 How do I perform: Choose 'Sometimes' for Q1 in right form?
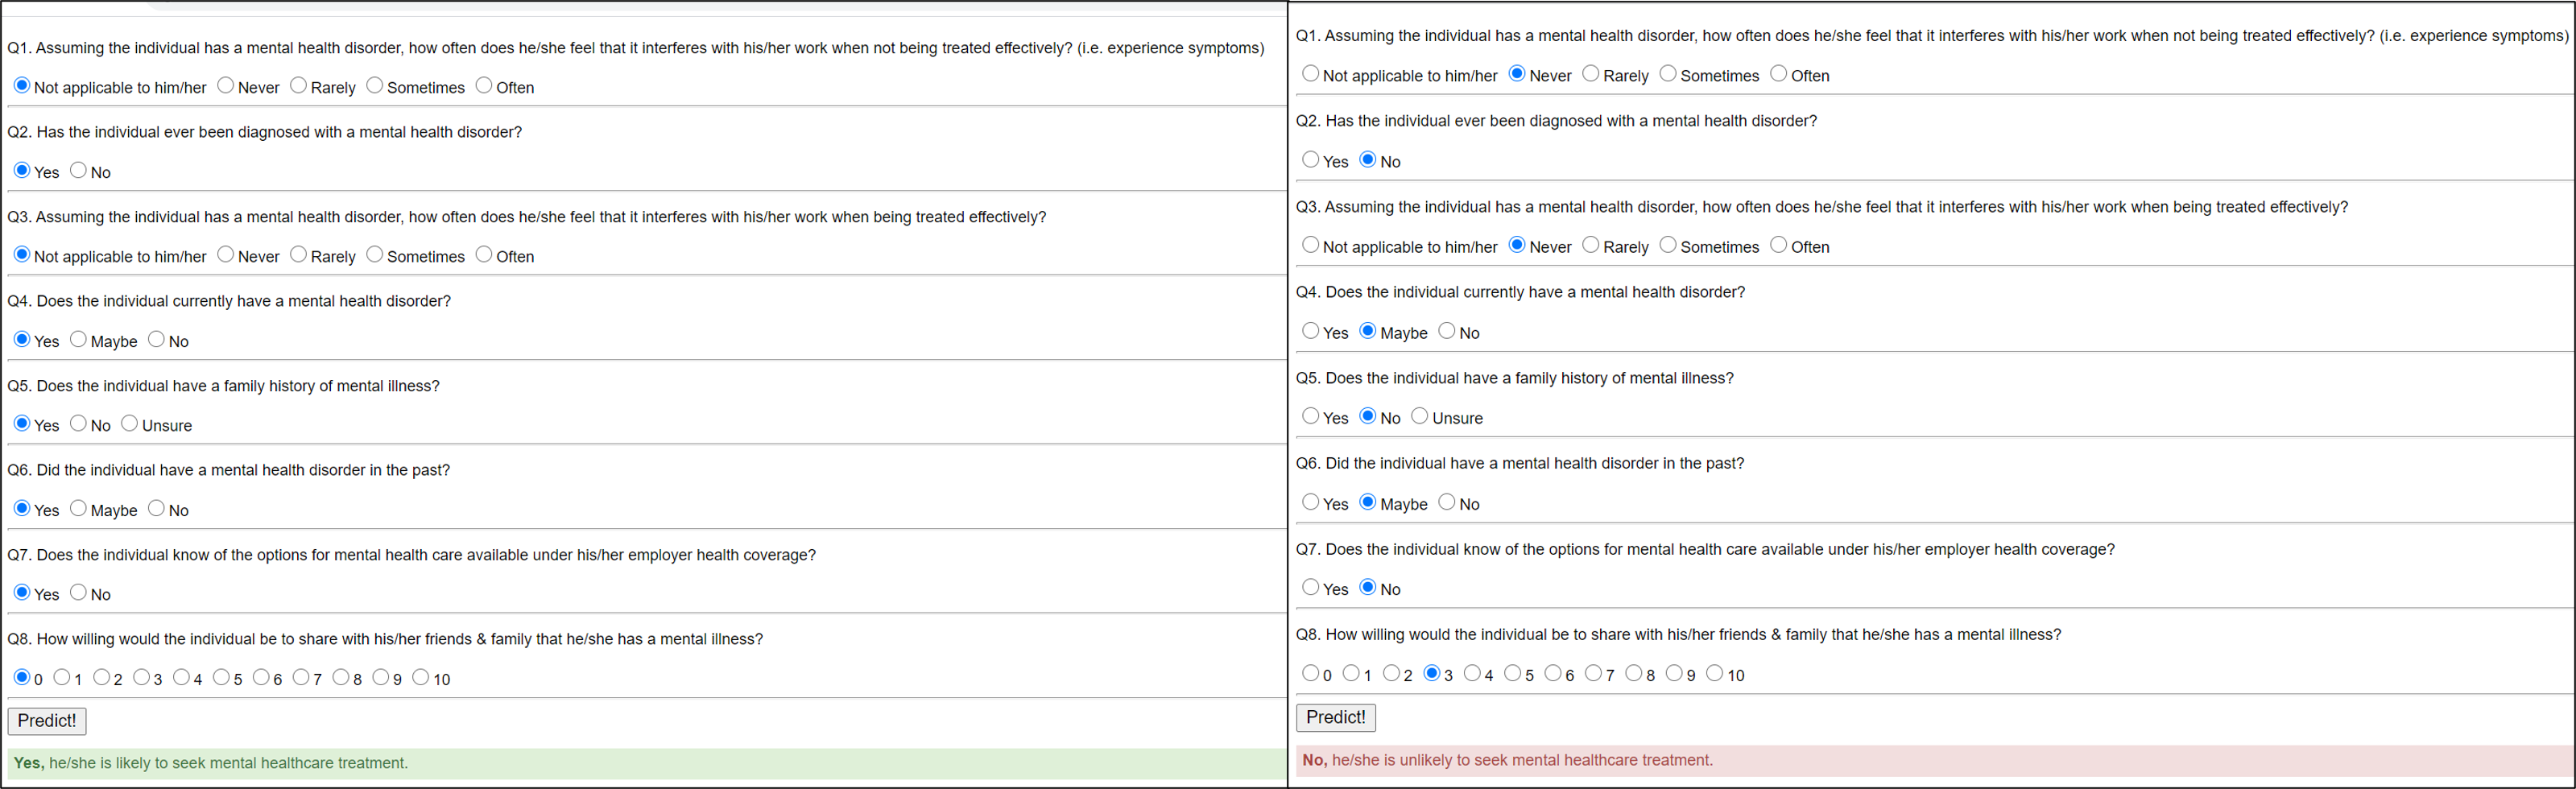point(1668,74)
